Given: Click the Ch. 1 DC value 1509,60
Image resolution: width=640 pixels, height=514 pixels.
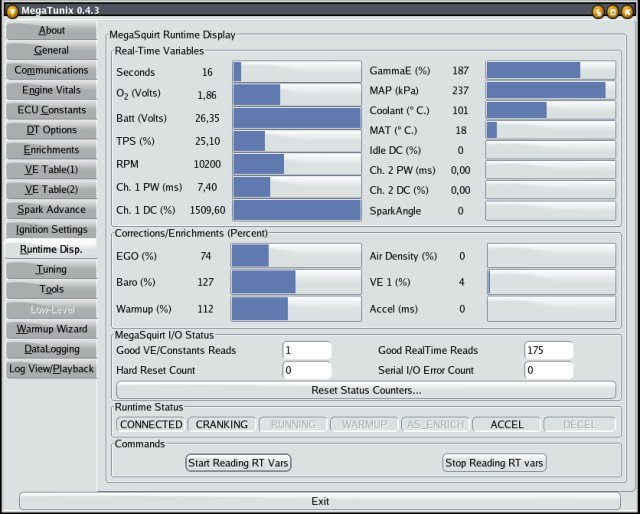Looking at the screenshot, I should (207, 210).
